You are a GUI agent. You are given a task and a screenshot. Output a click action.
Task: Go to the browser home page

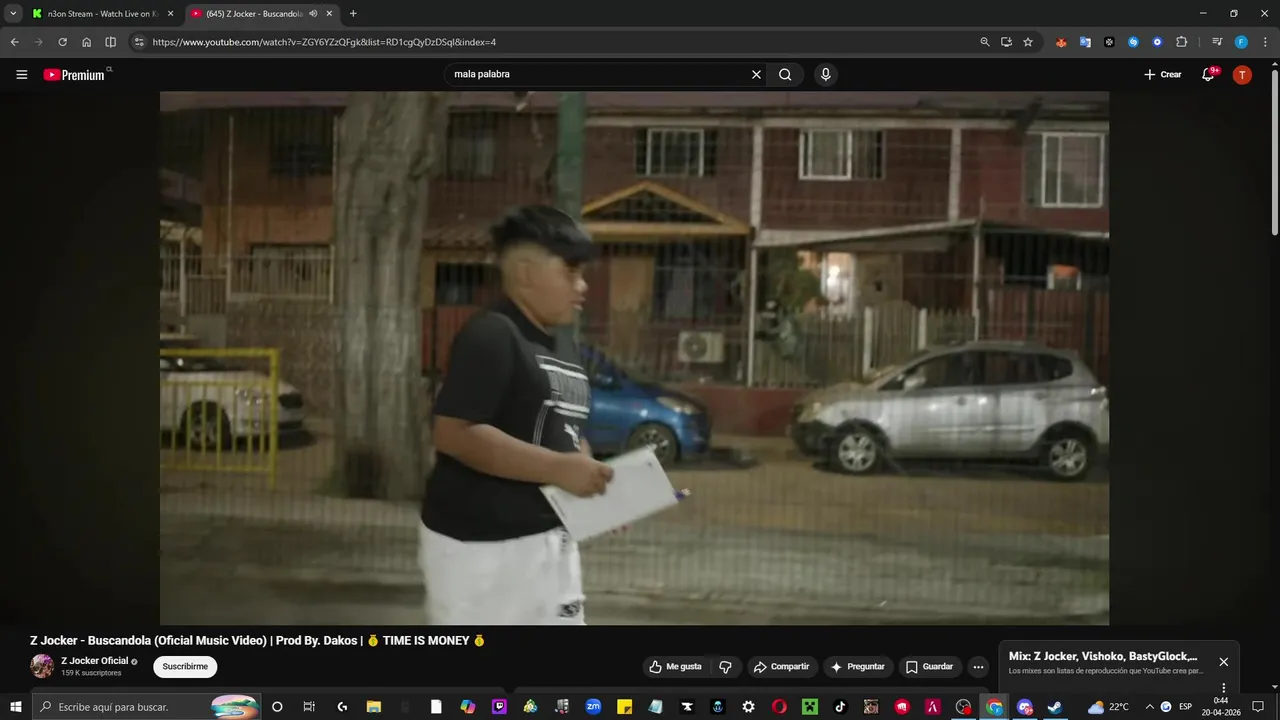coord(87,42)
